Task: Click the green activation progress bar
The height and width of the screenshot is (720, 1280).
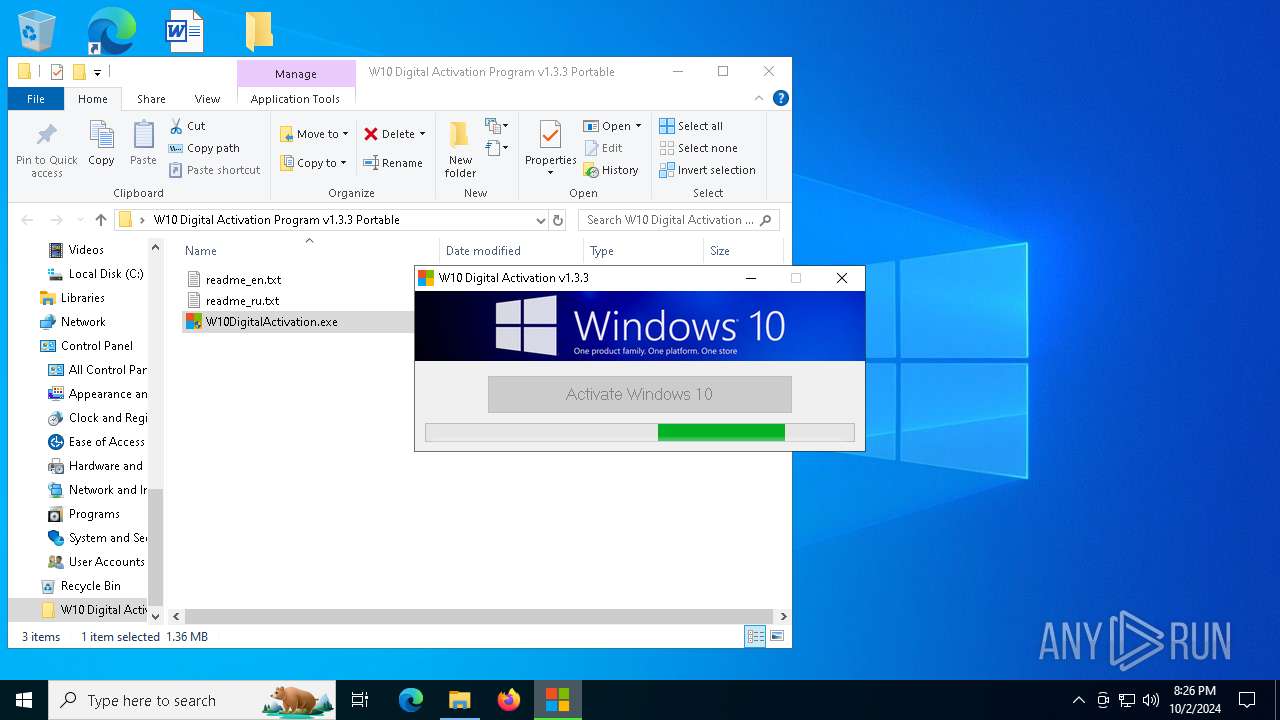Action: (640, 432)
